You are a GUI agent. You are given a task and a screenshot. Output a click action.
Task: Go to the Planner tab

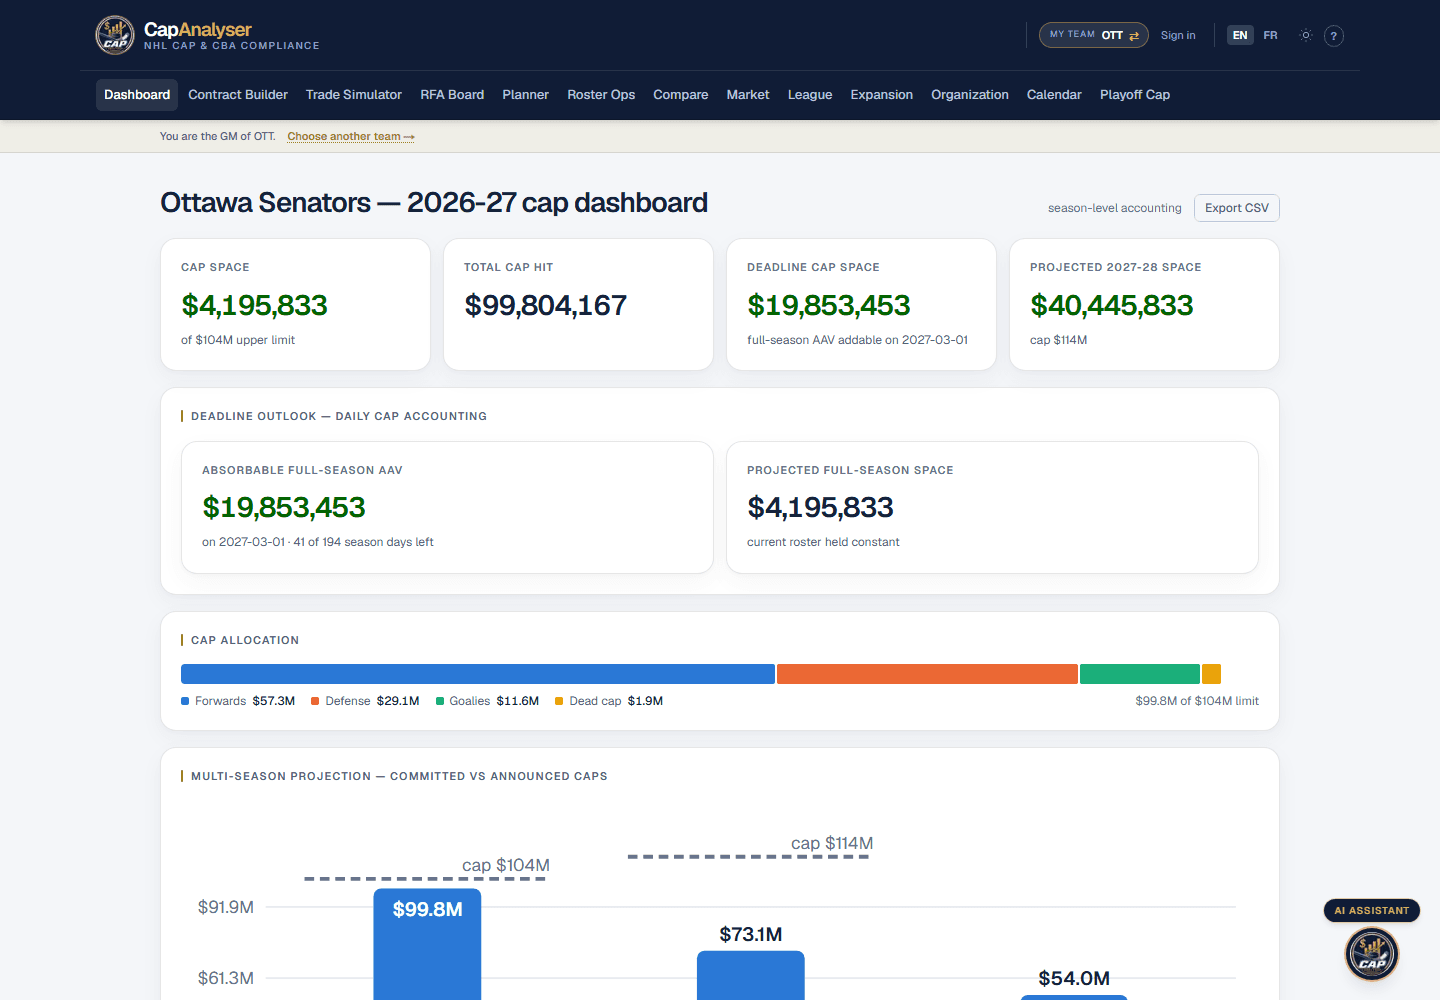click(x=525, y=95)
